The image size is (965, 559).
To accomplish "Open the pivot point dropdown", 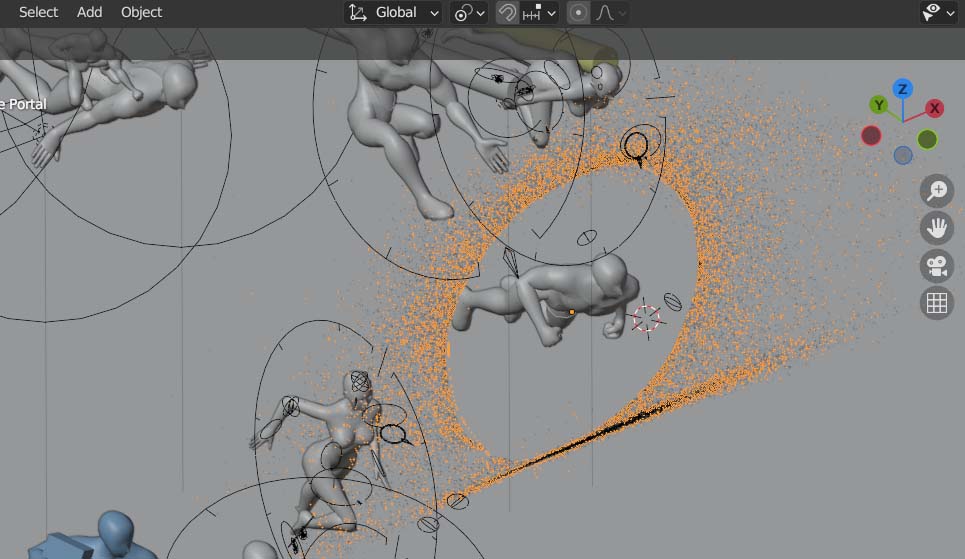I will click(469, 13).
